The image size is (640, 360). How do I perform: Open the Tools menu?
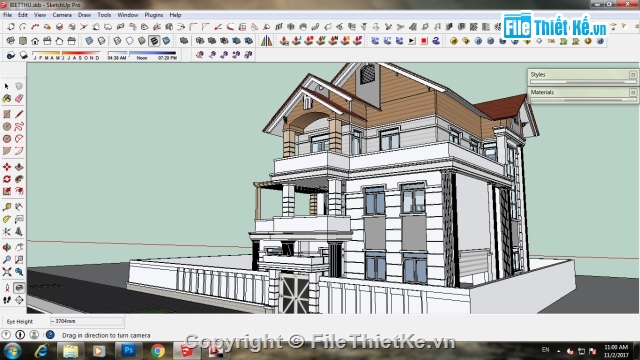[104, 15]
